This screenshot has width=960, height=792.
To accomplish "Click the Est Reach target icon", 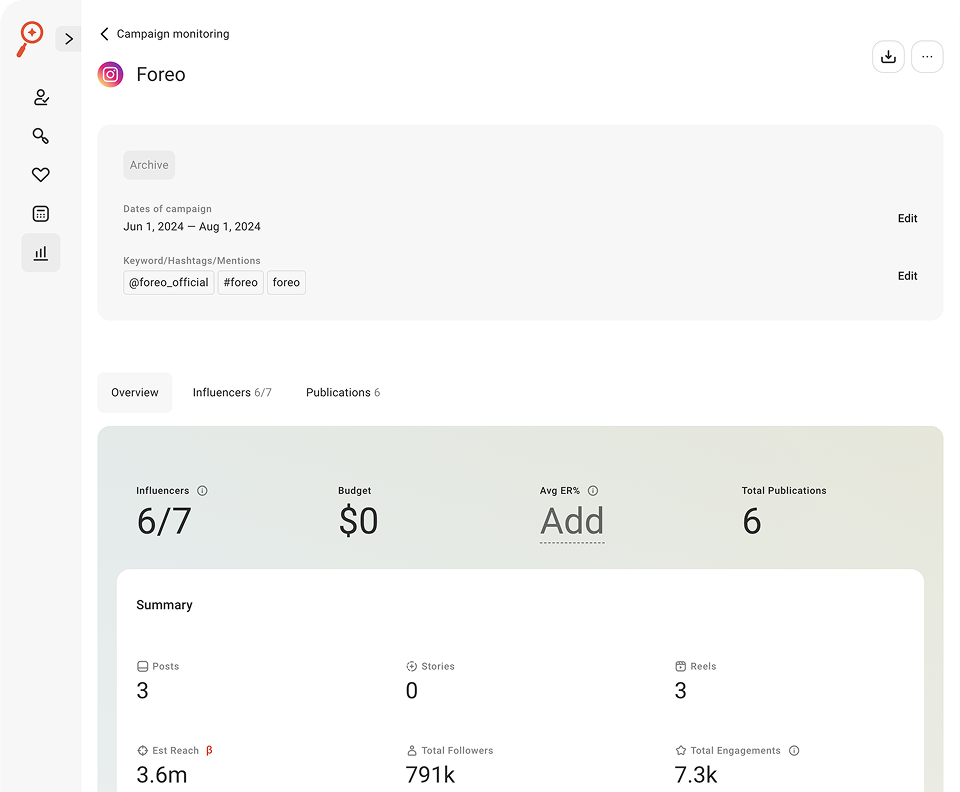I will pyautogui.click(x=143, y=751).
